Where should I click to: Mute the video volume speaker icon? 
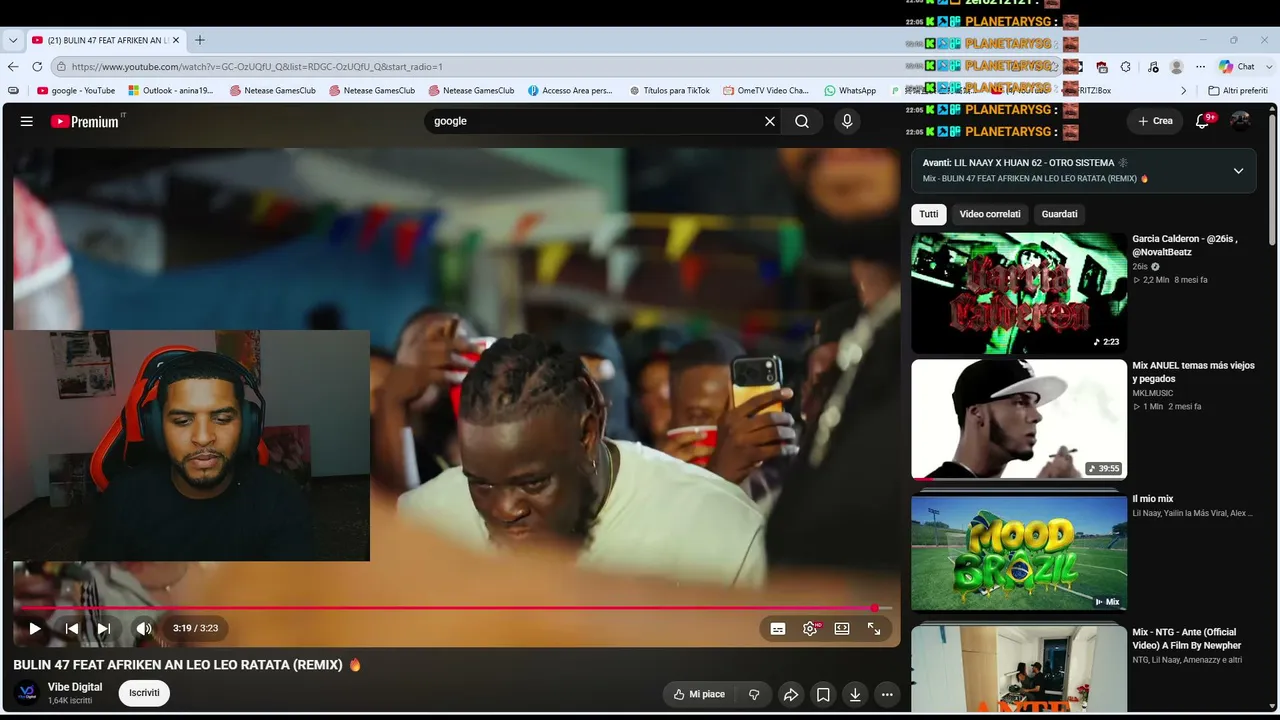pyautogui.click(x=144, y=629)
